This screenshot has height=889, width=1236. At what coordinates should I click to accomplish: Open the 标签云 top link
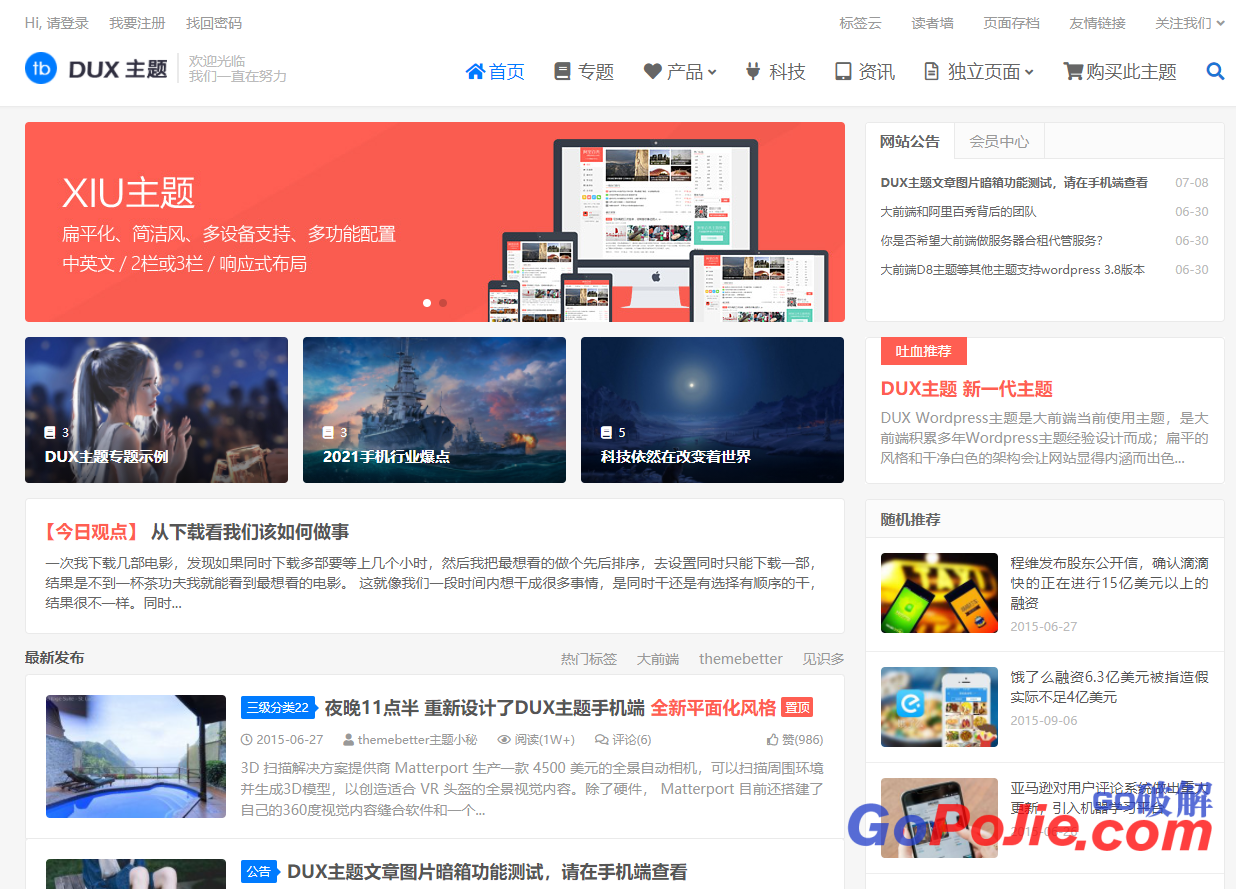pyautogui.click(x=861, y=23)
